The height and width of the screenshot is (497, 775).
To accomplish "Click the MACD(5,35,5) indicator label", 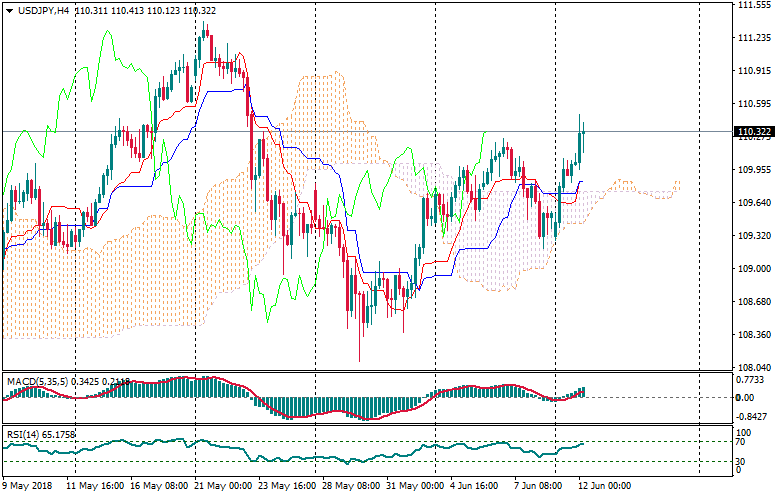I will tap(37, 382).
